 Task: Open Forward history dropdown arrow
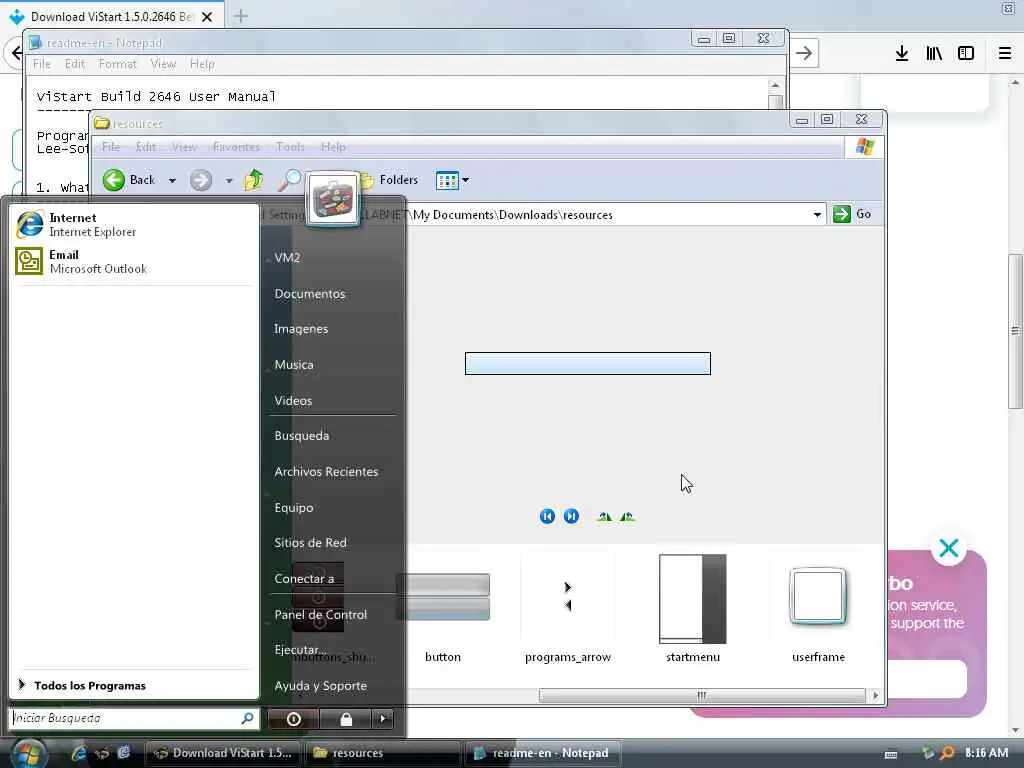[229, 180]
